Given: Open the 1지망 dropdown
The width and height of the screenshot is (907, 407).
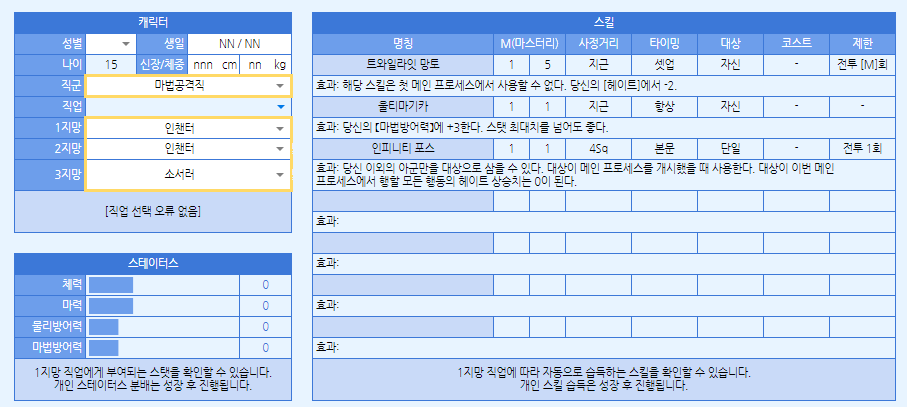Looking at the screenshot, I should (x=189, y=128).
